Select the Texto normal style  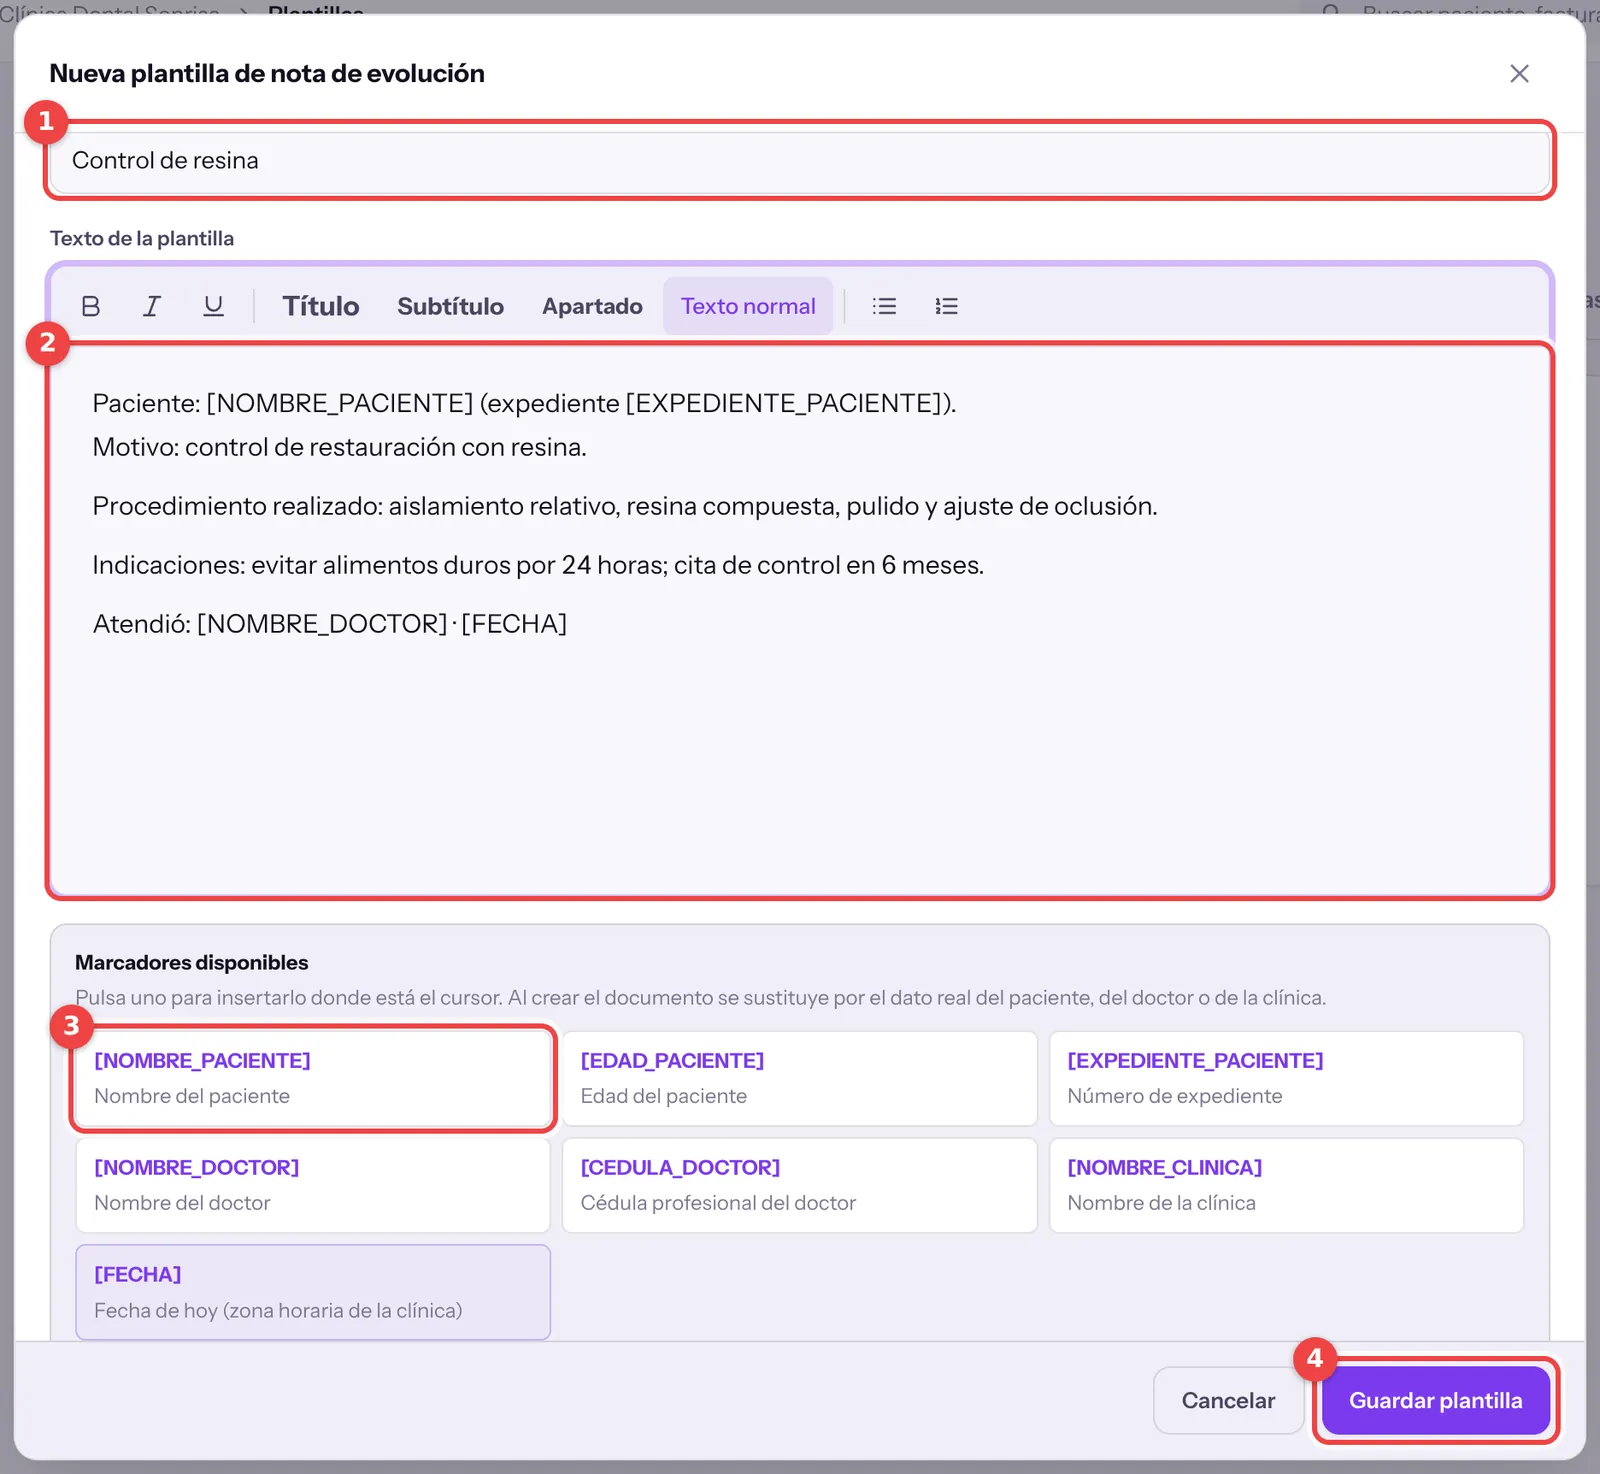[x=748, y=306]
